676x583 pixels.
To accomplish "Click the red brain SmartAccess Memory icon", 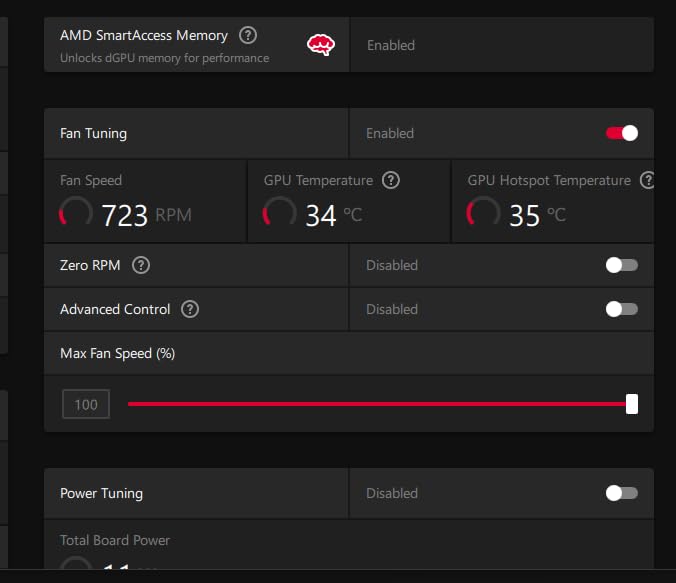I will point(321,45).
